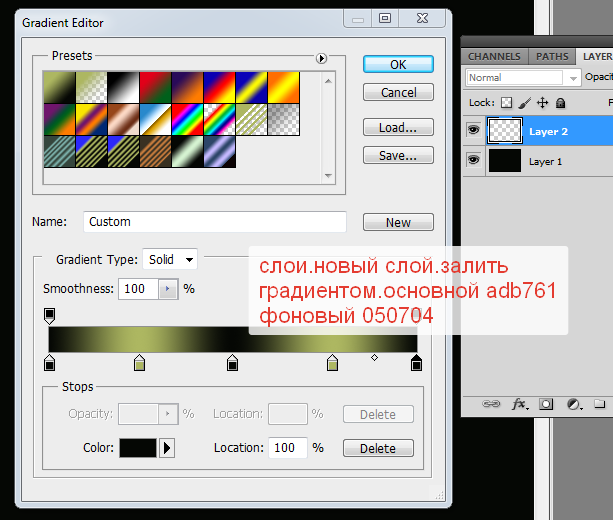The width and height of the screenshot is (613, 520).
Task: Click the gradient Name field
Action: coord(215,222)
